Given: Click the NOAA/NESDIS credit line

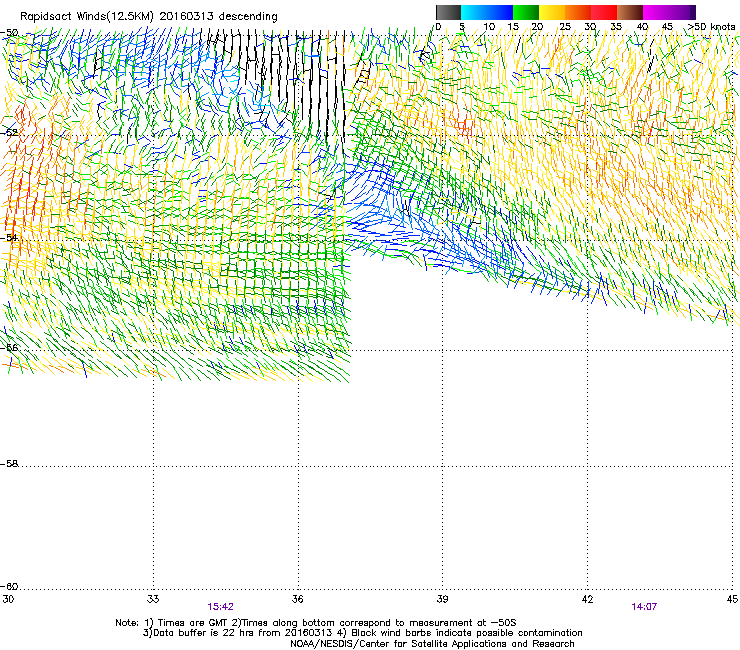Looking at the screenshot, I should pyautogui.click(x=432, y=644).
